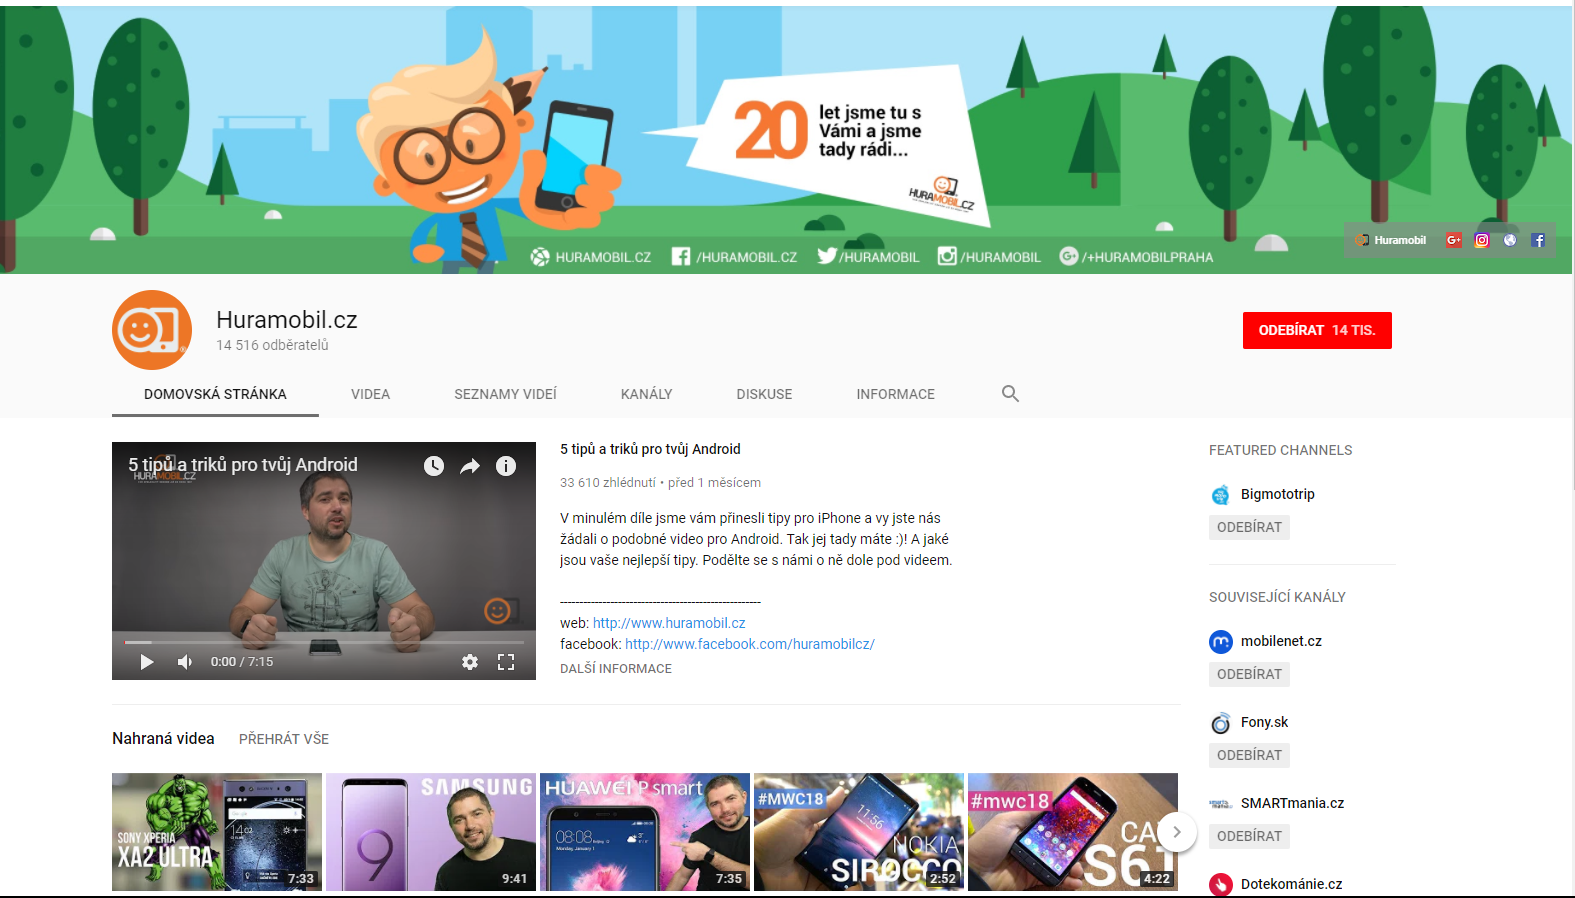The height and width of the screenshot is (898, 1575).
Task: Show the next uploaded videos with the arrow
Action: coord(1177,832)
